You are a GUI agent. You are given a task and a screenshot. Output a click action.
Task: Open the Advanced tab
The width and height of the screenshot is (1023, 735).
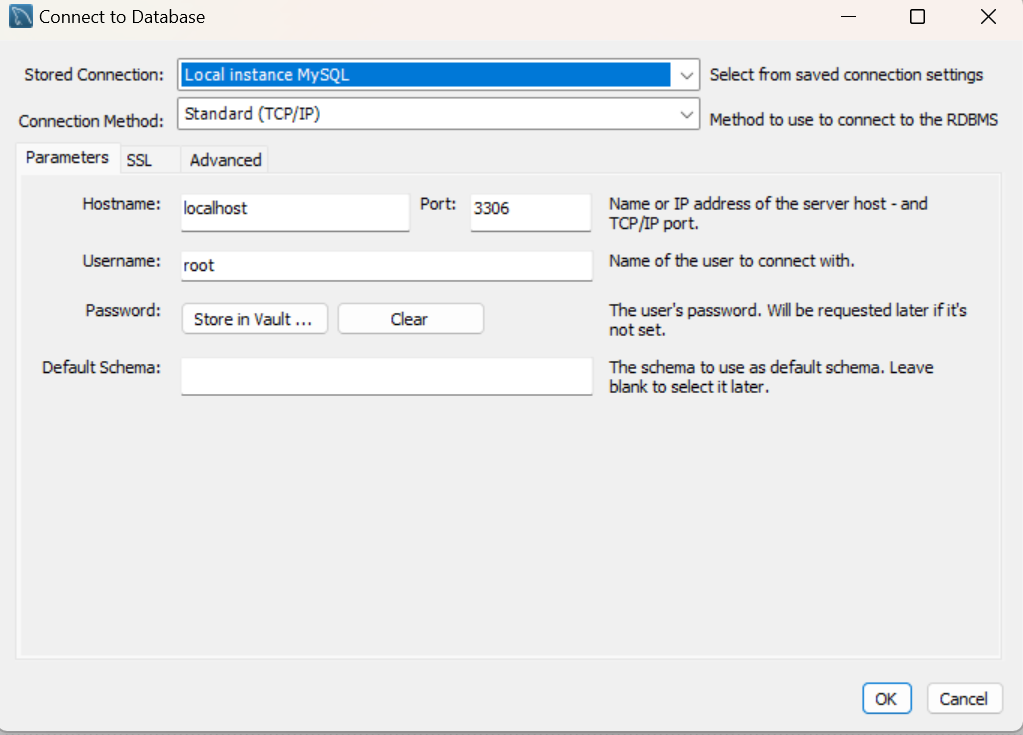[x=225, y=160]
